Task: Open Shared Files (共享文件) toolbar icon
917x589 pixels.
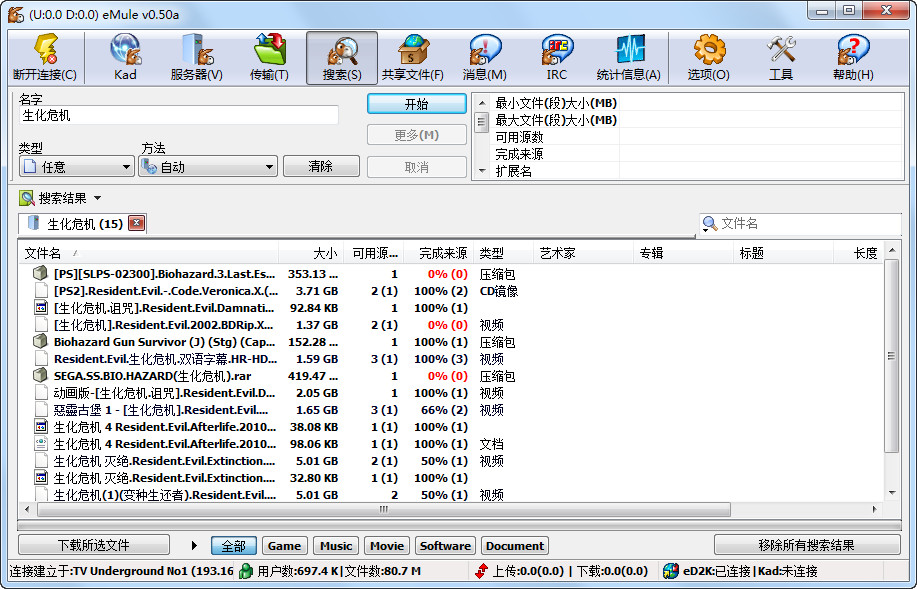Action: pos(413,57)
